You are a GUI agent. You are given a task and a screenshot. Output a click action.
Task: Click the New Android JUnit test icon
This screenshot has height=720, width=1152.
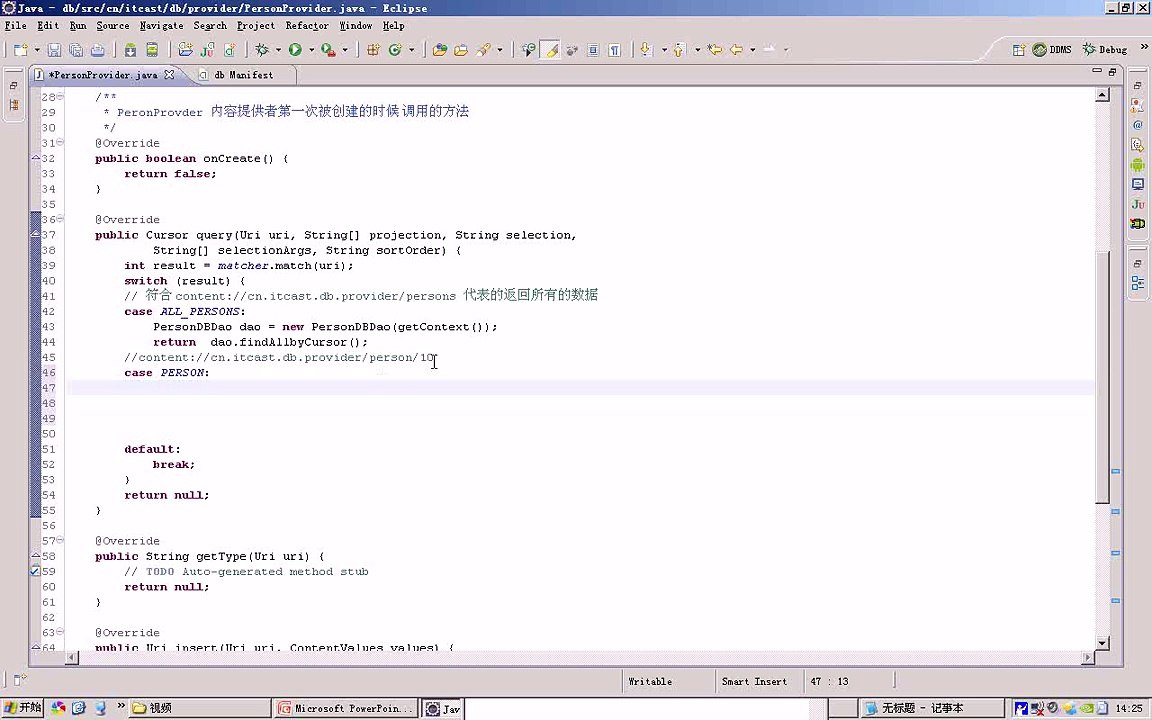[x=207, y=50]
